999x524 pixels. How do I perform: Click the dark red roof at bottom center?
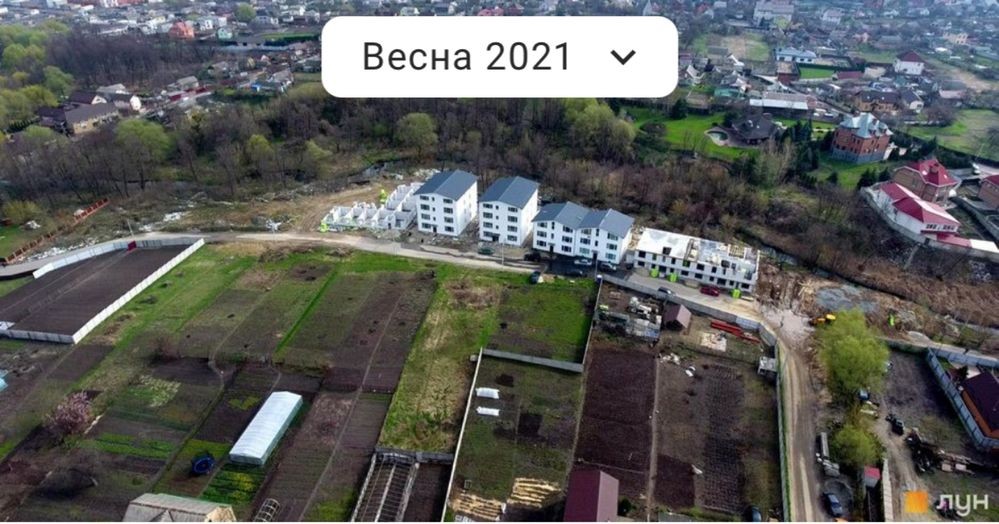click(x=591, y=495)
